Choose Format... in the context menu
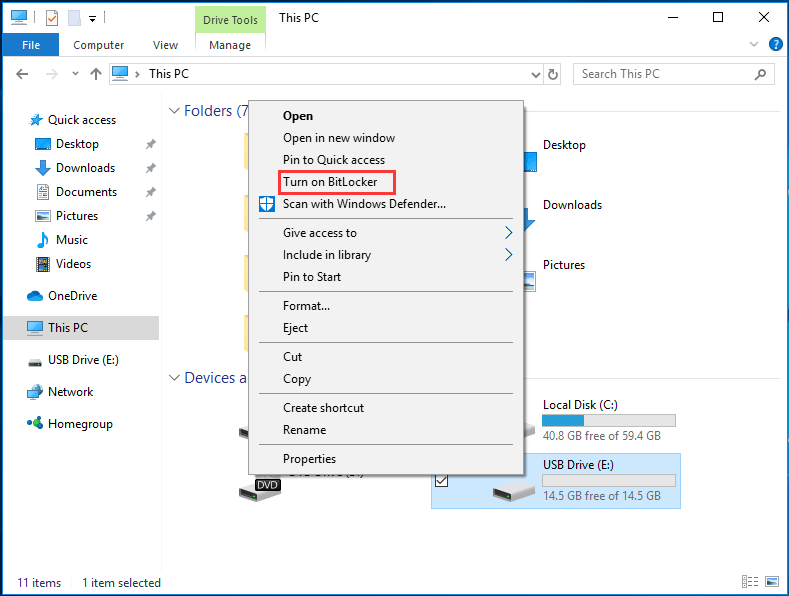 306,306
